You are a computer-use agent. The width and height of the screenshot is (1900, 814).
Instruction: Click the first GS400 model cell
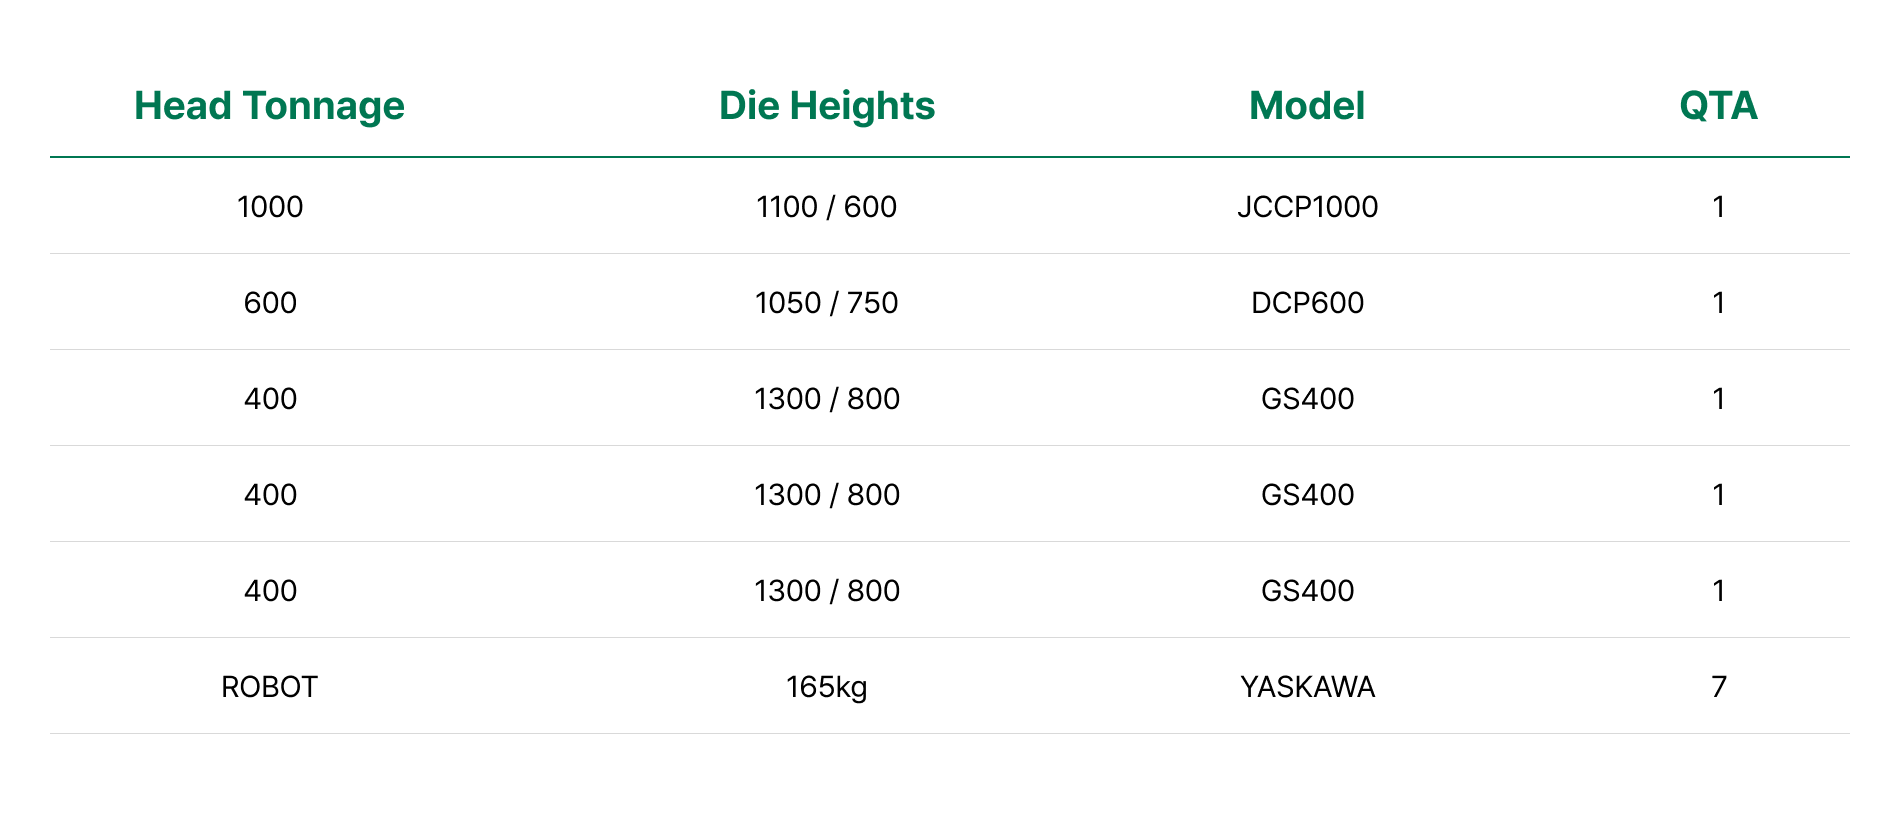[x=1307, y=399]
